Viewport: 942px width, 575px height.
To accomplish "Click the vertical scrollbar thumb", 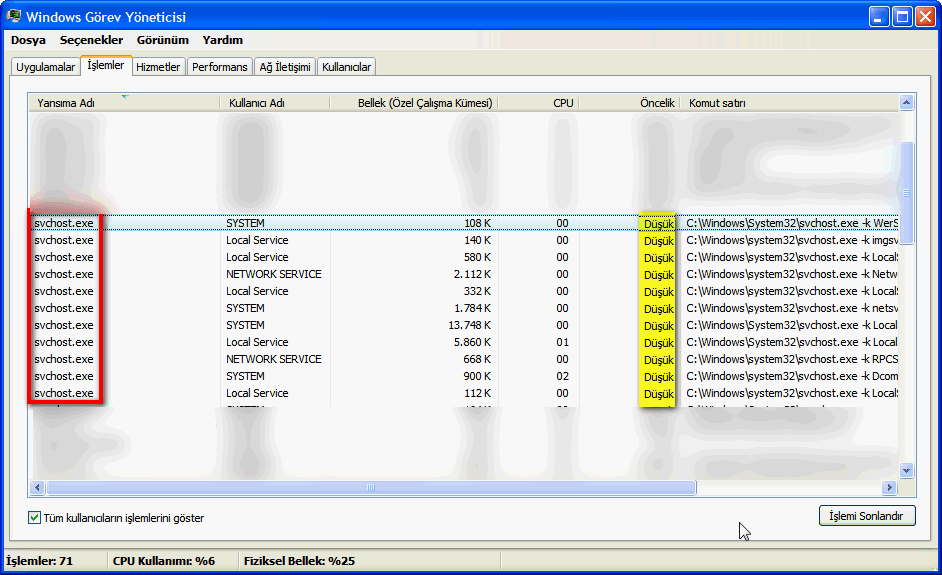I will tap(907, 193).
